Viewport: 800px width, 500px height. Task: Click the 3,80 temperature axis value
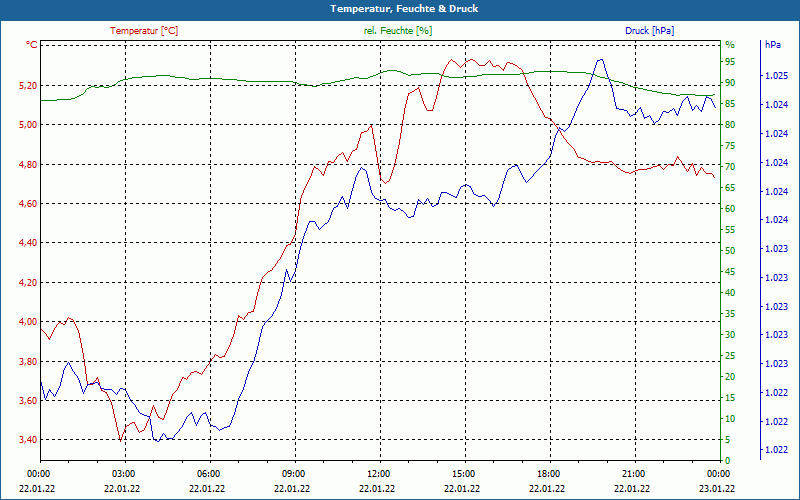[x=28, y=361]
